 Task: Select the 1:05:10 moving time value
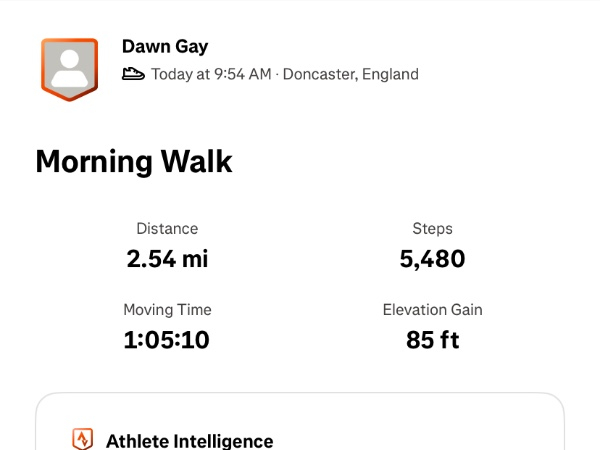pos(167,340)
